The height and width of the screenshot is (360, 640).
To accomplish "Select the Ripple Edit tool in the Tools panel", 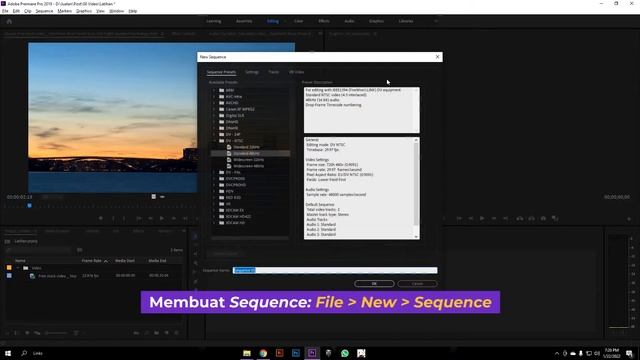I will pyautogui.click(x=195, y=254).
